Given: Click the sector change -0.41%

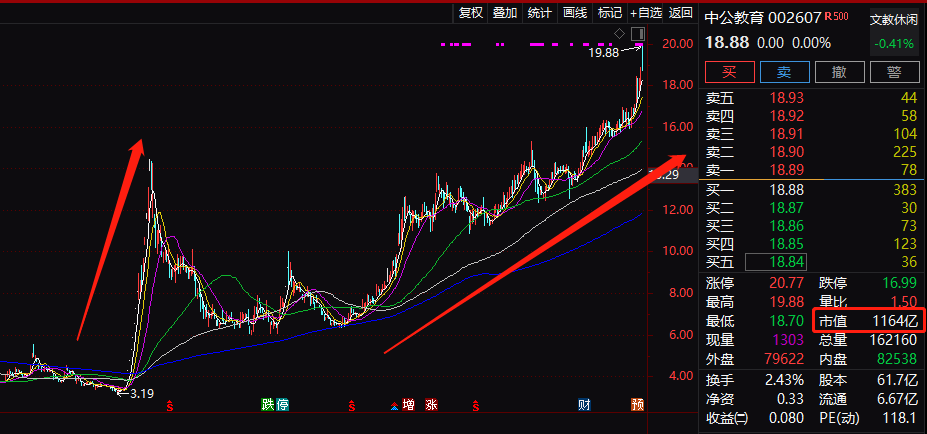Looking at the screenshot, I should (x=894, y=43).
